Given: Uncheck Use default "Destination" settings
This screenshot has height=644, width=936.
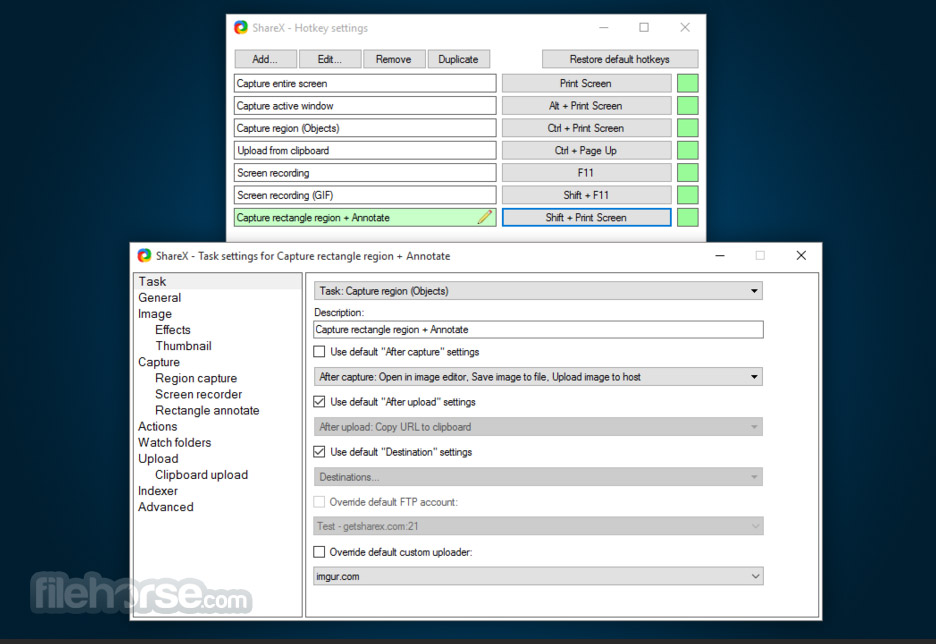Looking at the screenshot, I should (319, 452).
